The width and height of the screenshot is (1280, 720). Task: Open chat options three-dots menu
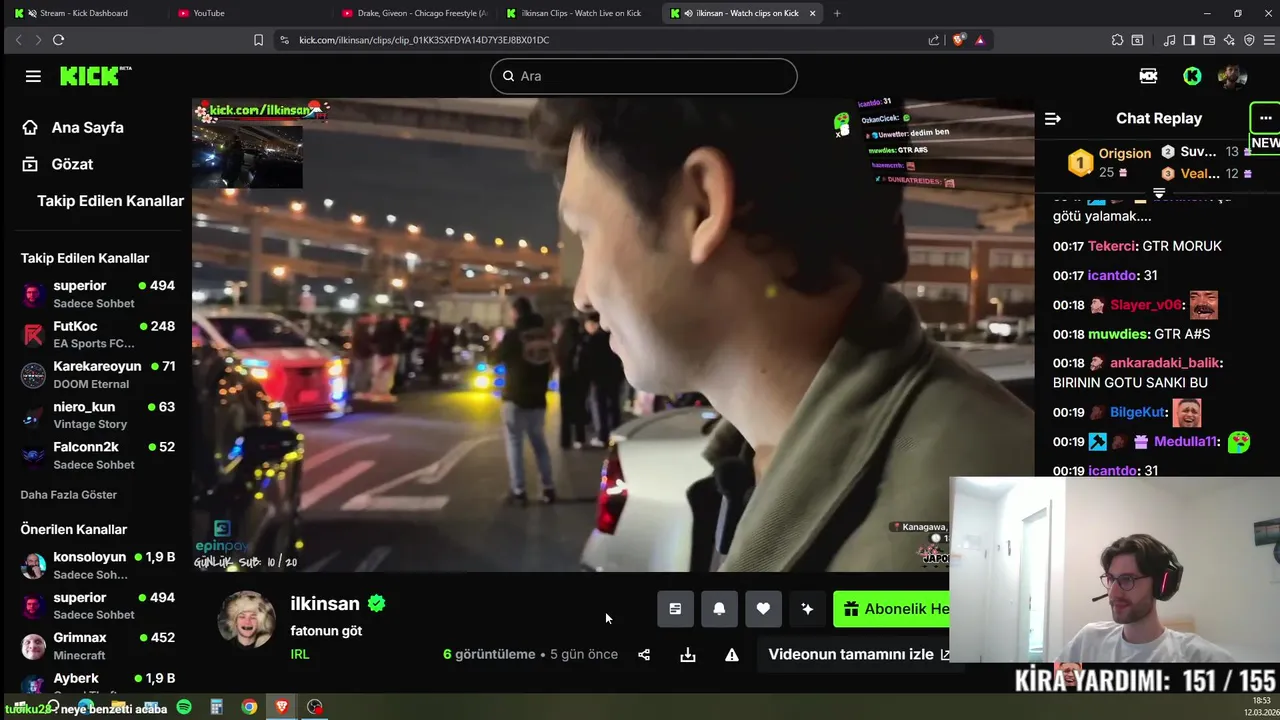pos(1265,118)
